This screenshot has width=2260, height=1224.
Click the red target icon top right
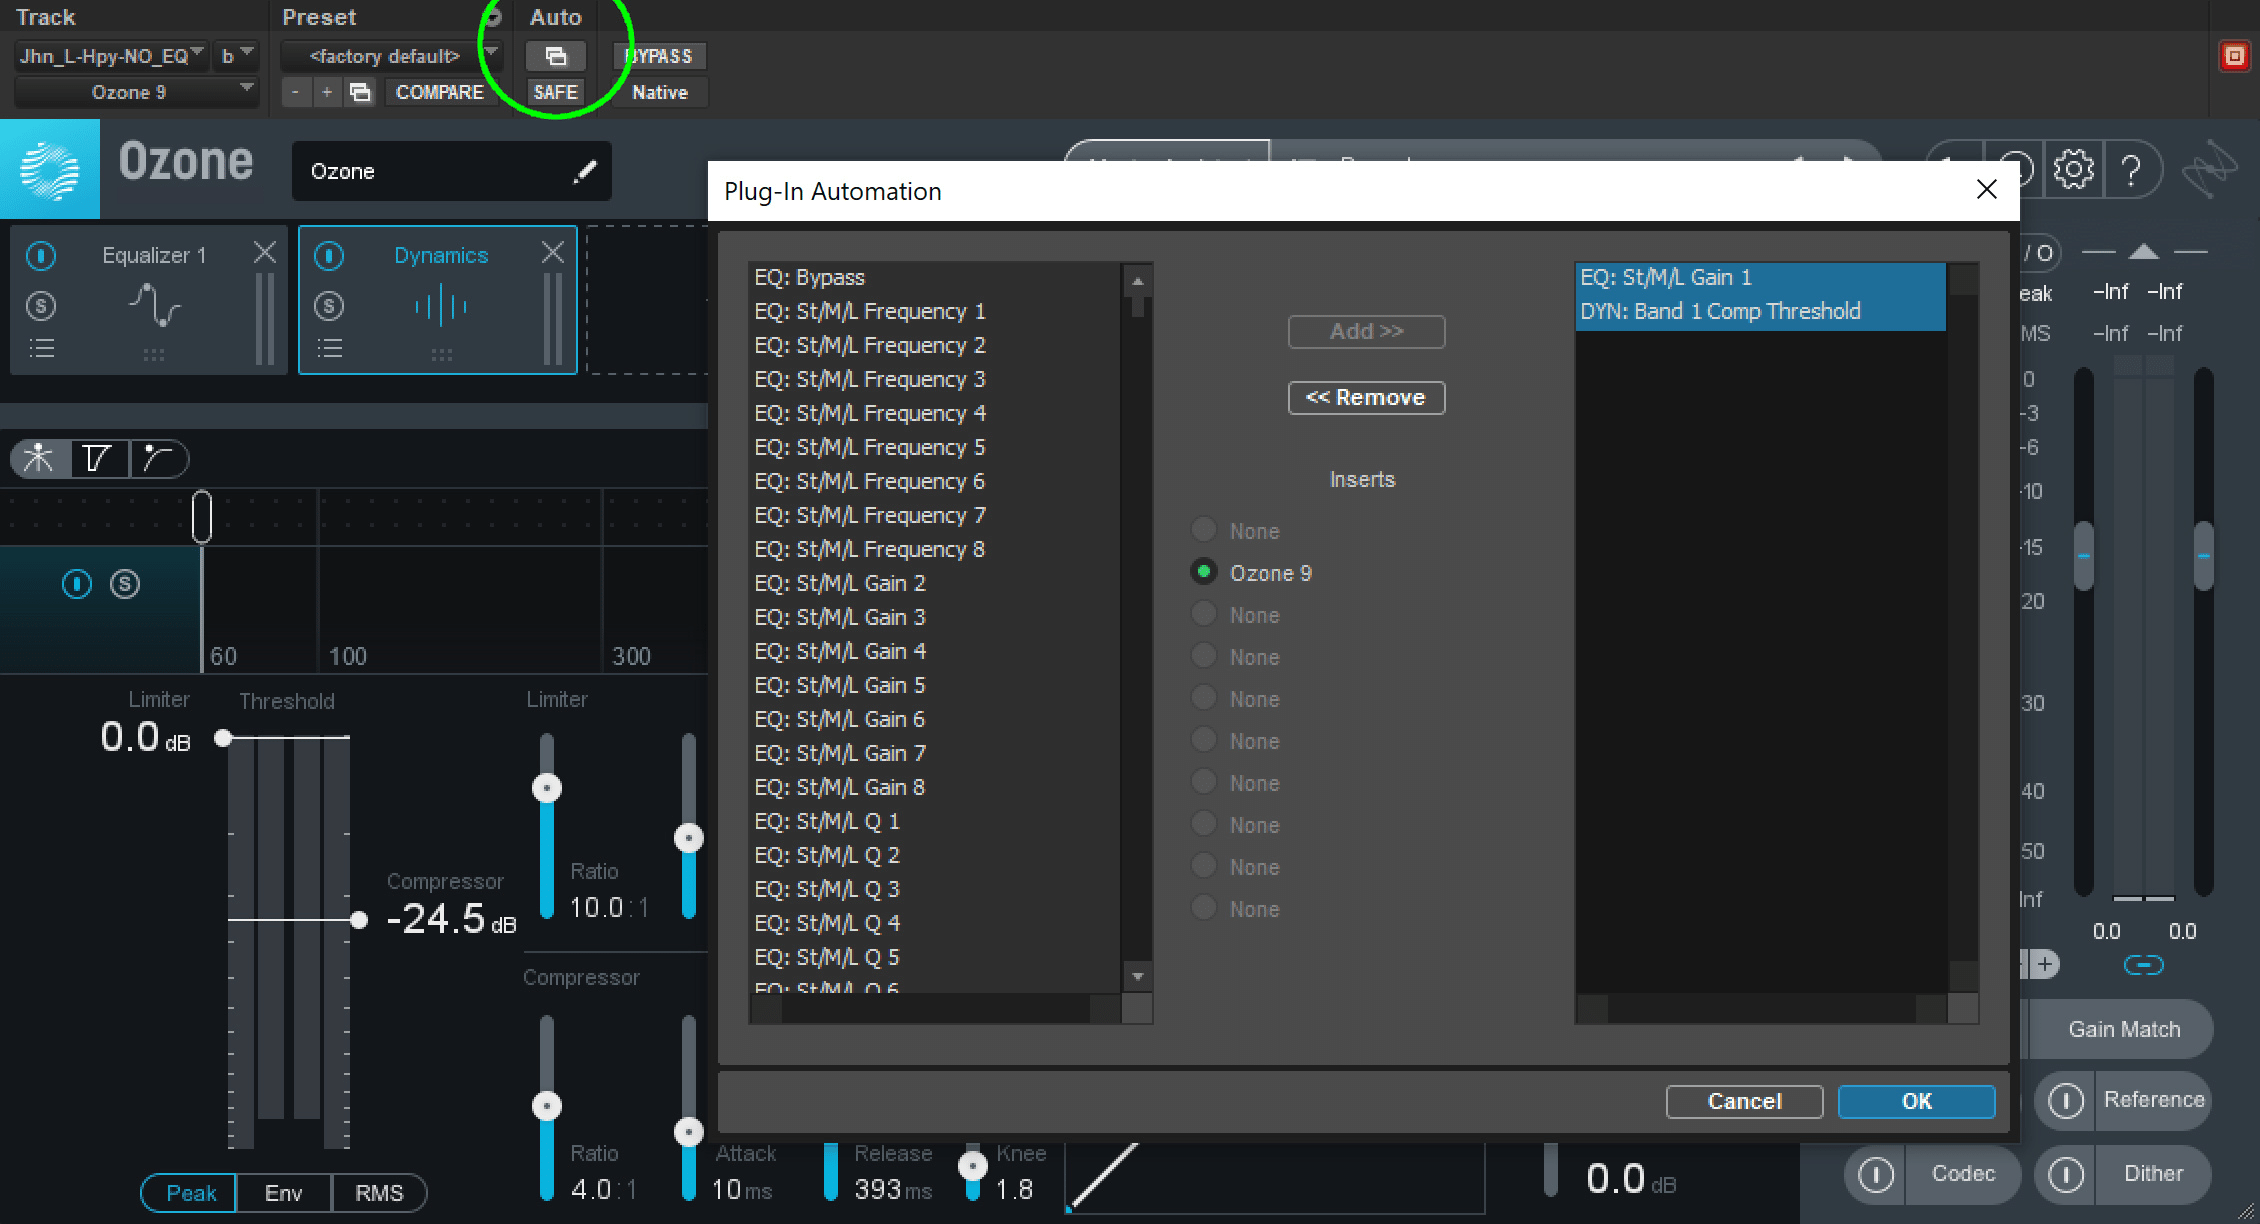pos(2234,56)
